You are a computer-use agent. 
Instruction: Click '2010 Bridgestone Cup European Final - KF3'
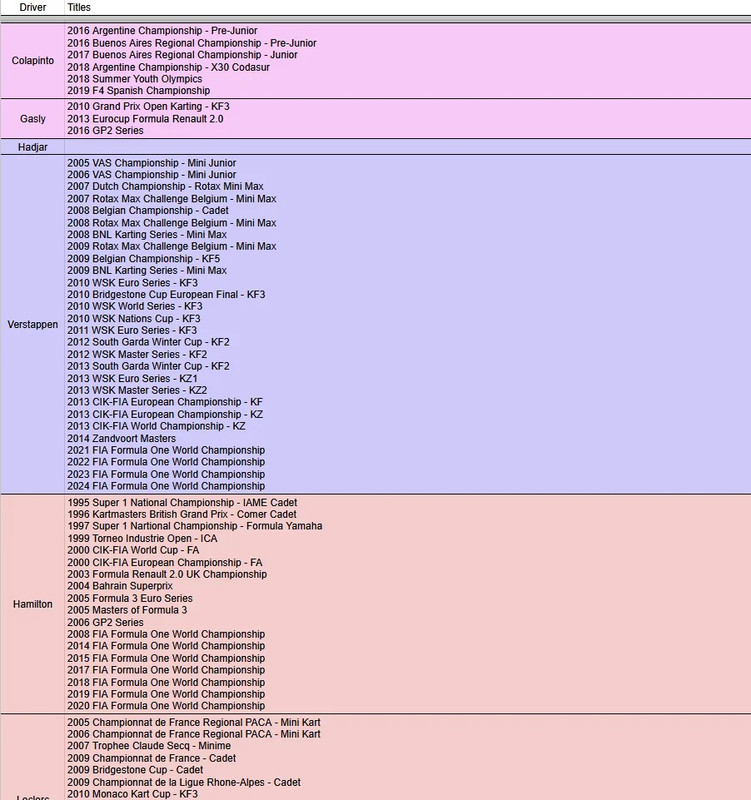point(166,294)
